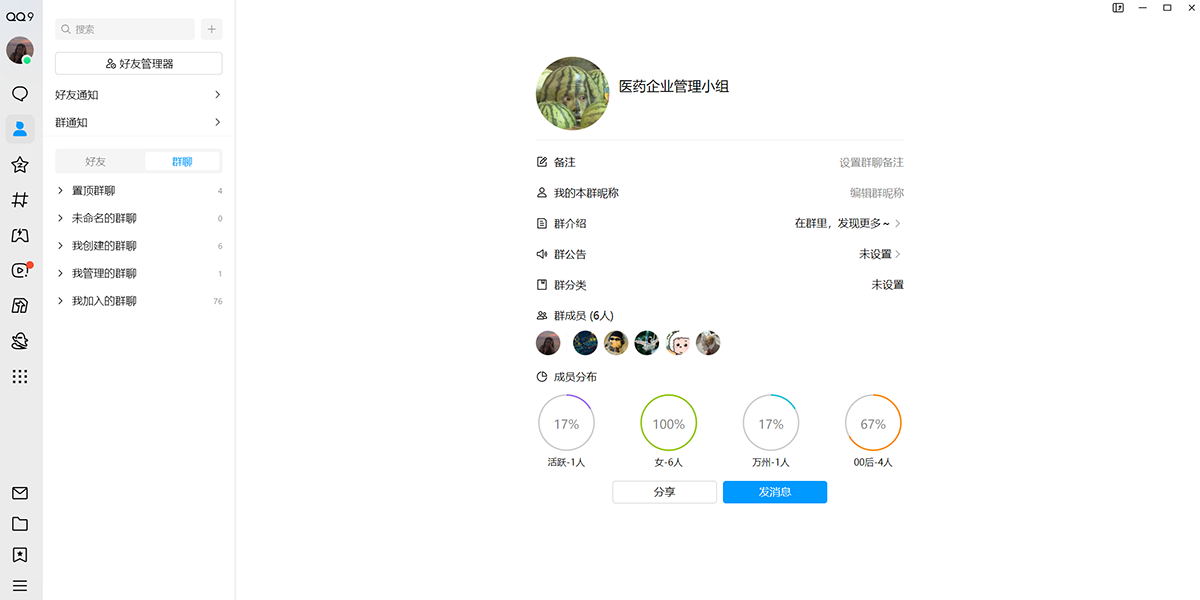The width and height of the screenshot is (1200, 600).
Task: Expand the 置顶群聊 group section
Action: point(95,190)
